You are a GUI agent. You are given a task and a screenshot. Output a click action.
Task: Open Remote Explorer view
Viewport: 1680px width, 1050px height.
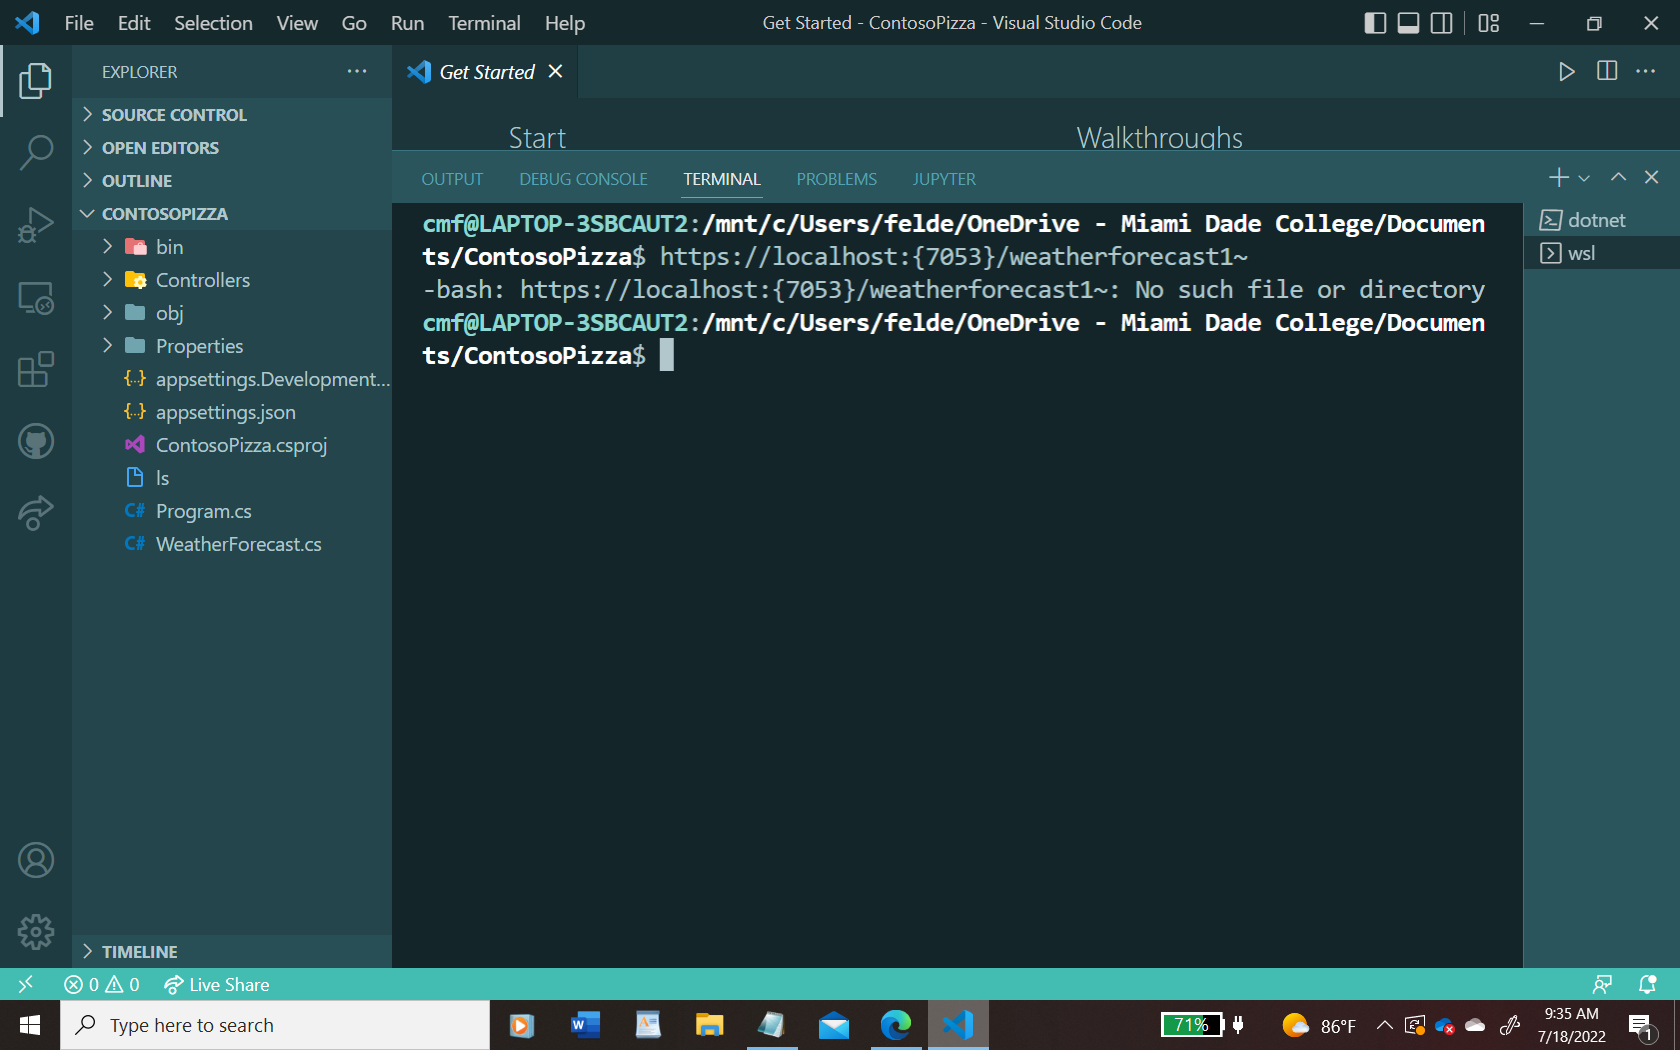tap(36, 297)
